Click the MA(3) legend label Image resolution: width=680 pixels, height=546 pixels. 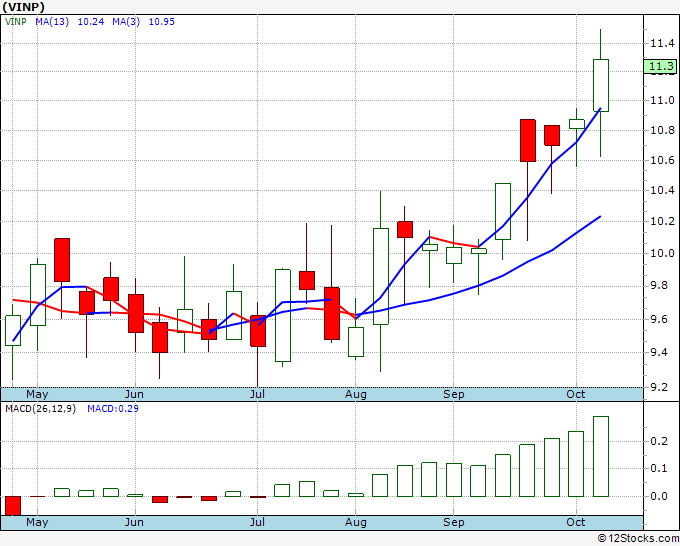(x=126, y=22)
